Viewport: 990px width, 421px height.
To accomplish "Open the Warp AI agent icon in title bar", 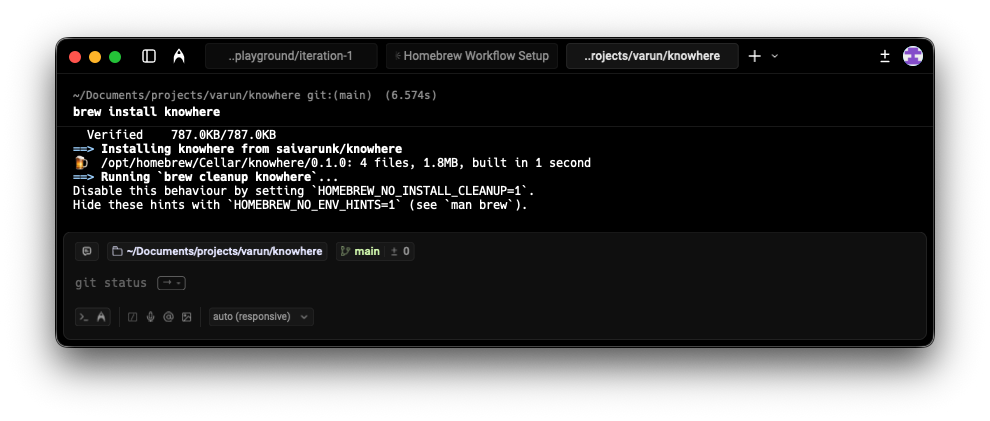I will pos(179,56).
